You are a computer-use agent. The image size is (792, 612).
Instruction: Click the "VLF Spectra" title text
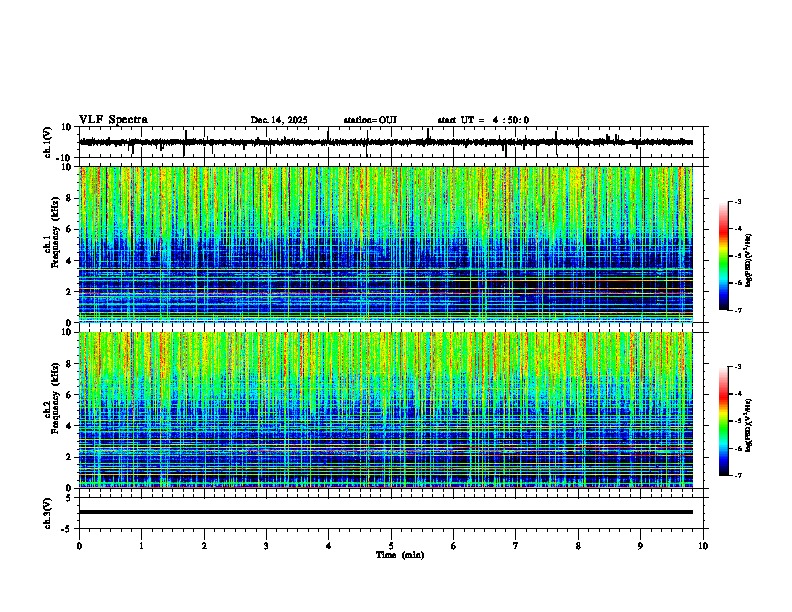pos(113,119)
